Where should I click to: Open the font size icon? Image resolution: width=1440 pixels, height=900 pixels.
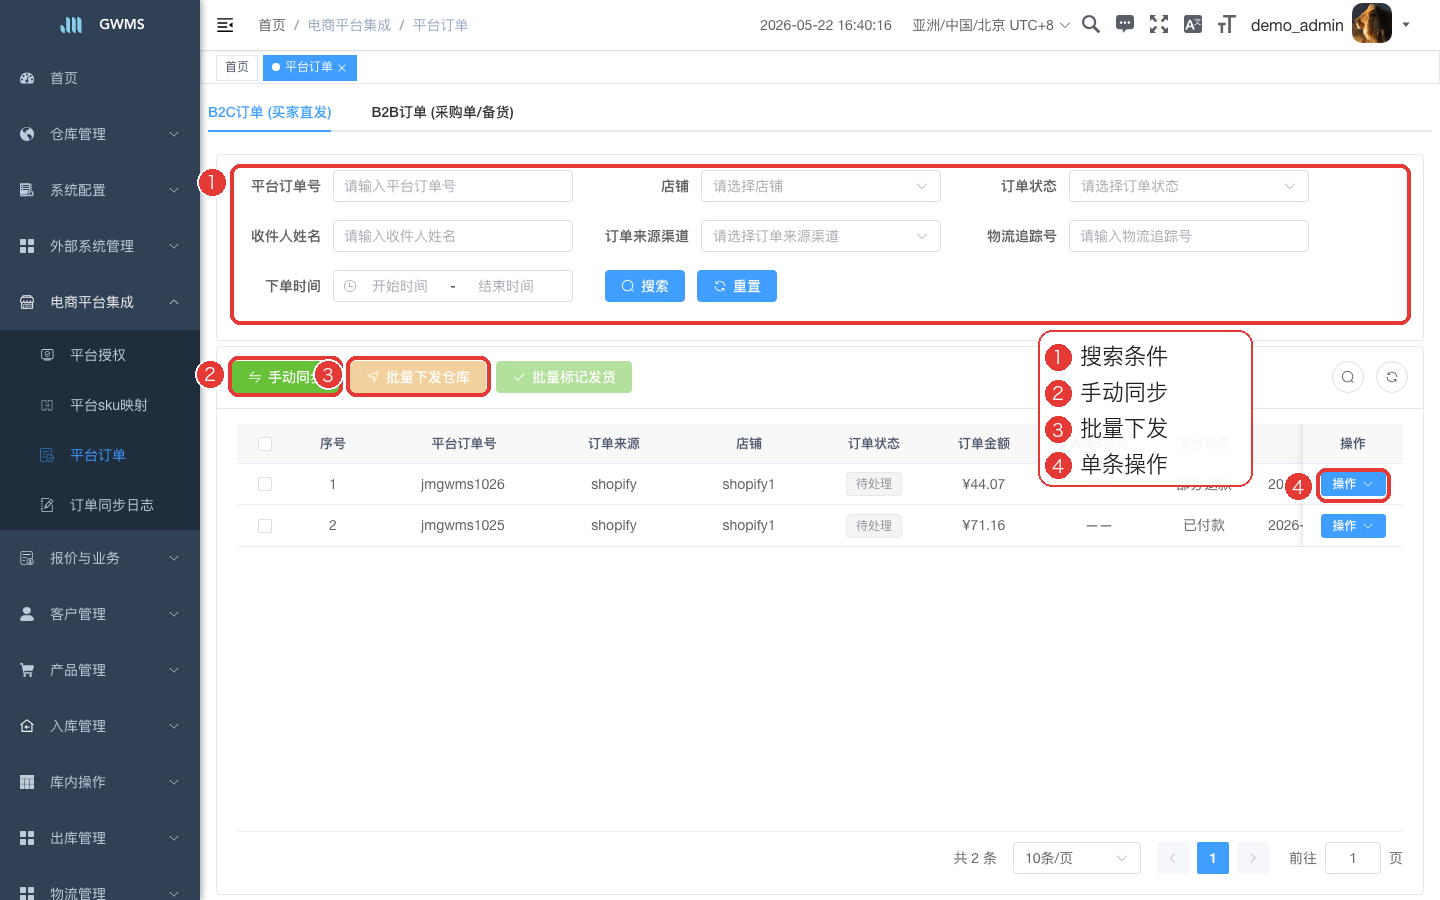[1227, 24]
